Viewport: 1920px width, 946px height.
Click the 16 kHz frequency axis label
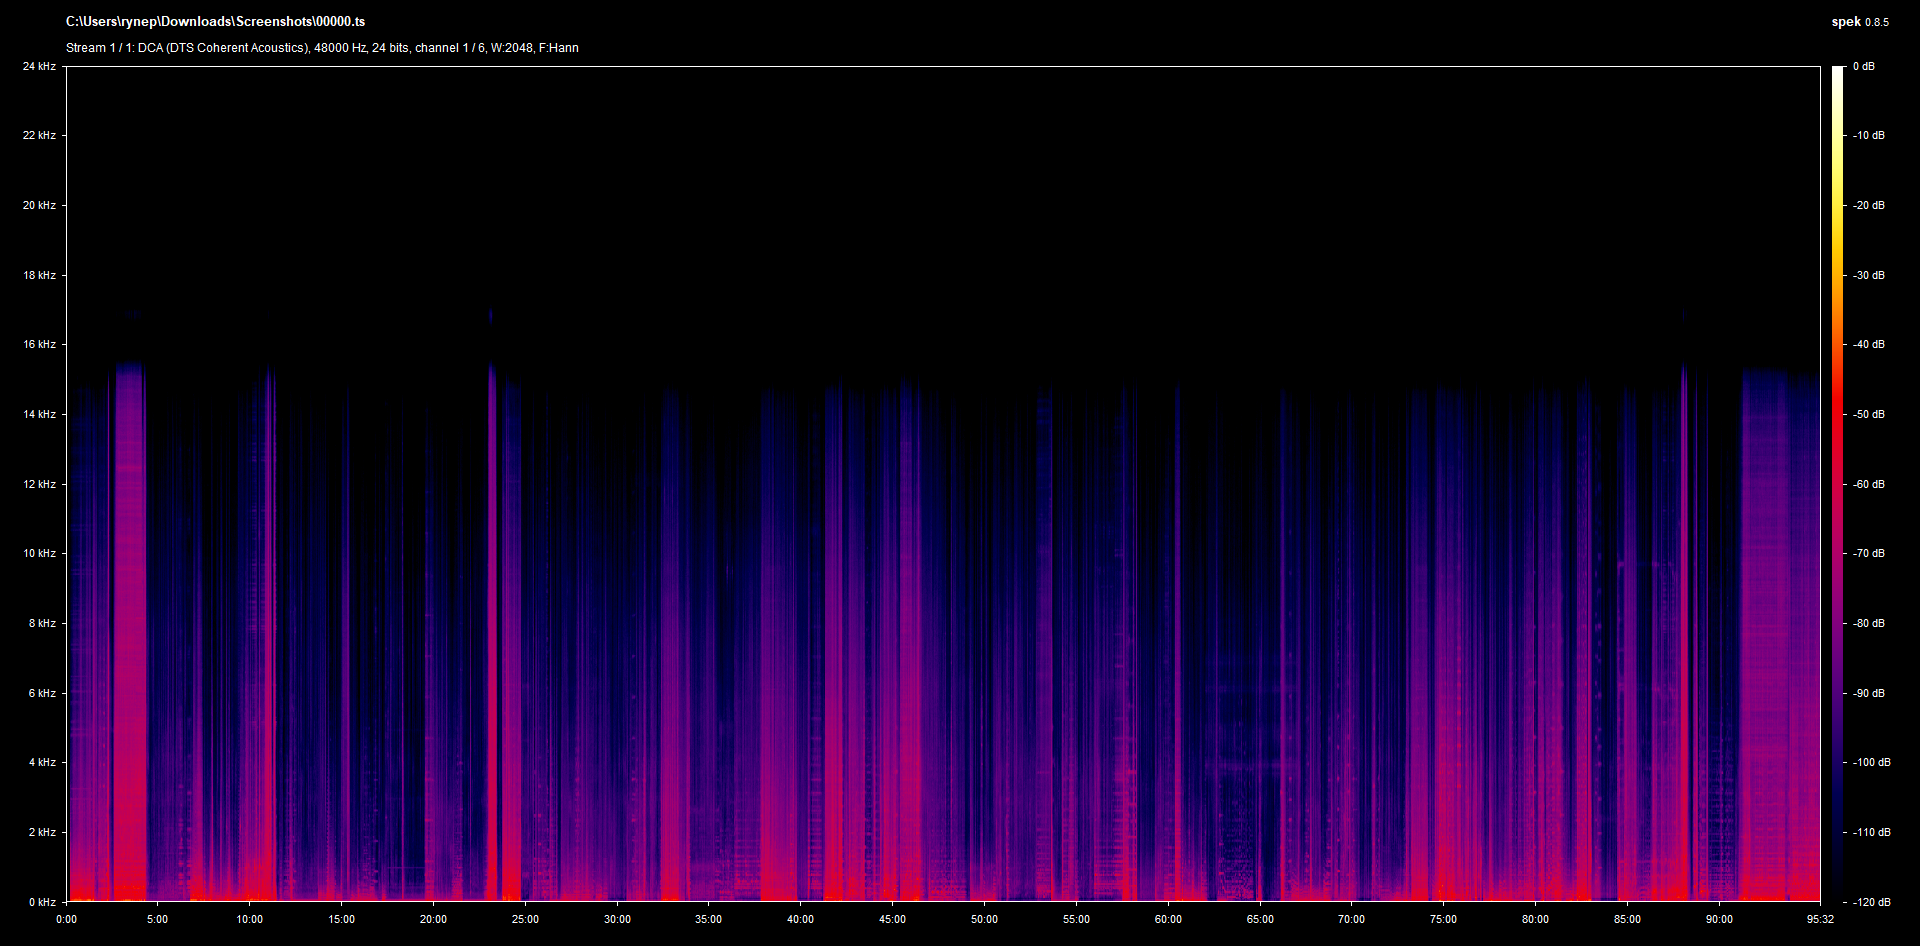[x=39, y=345]
